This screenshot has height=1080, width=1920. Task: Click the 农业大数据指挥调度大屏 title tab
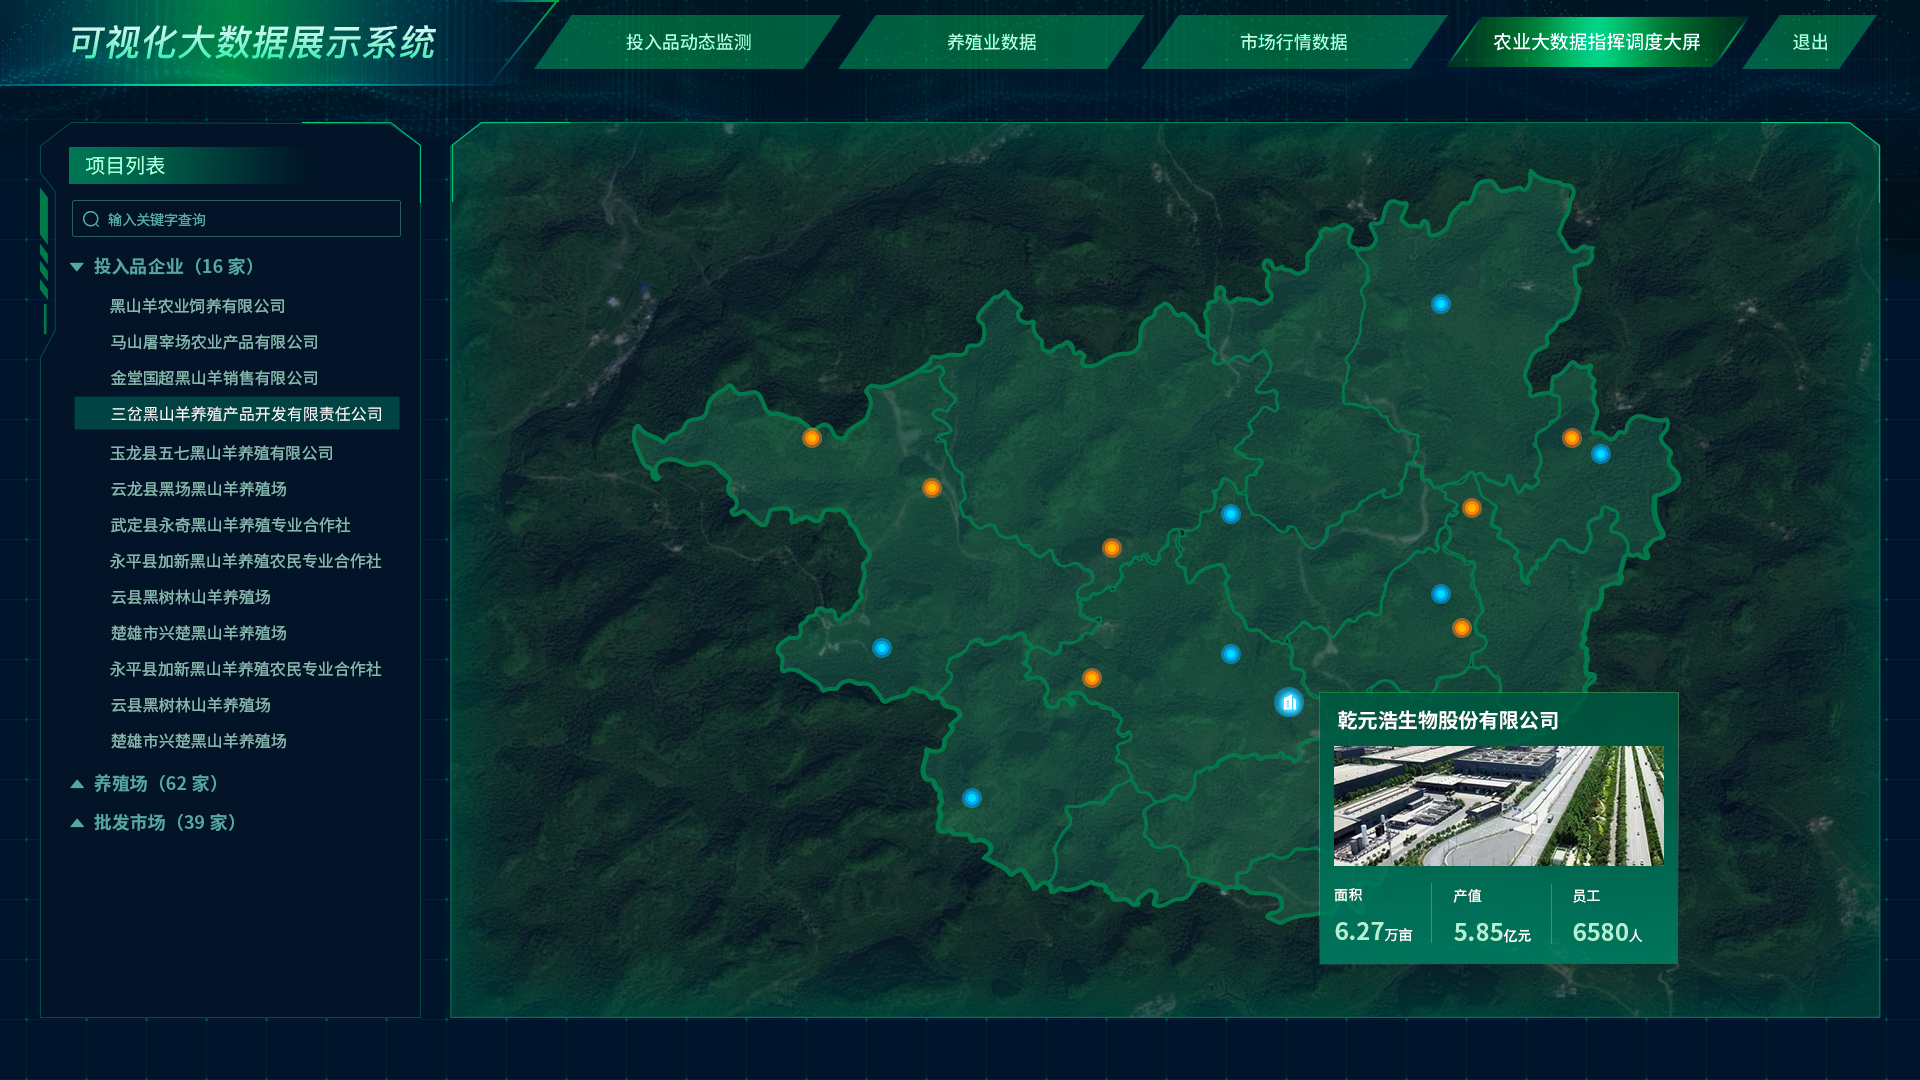click(x=1595, y=43)
